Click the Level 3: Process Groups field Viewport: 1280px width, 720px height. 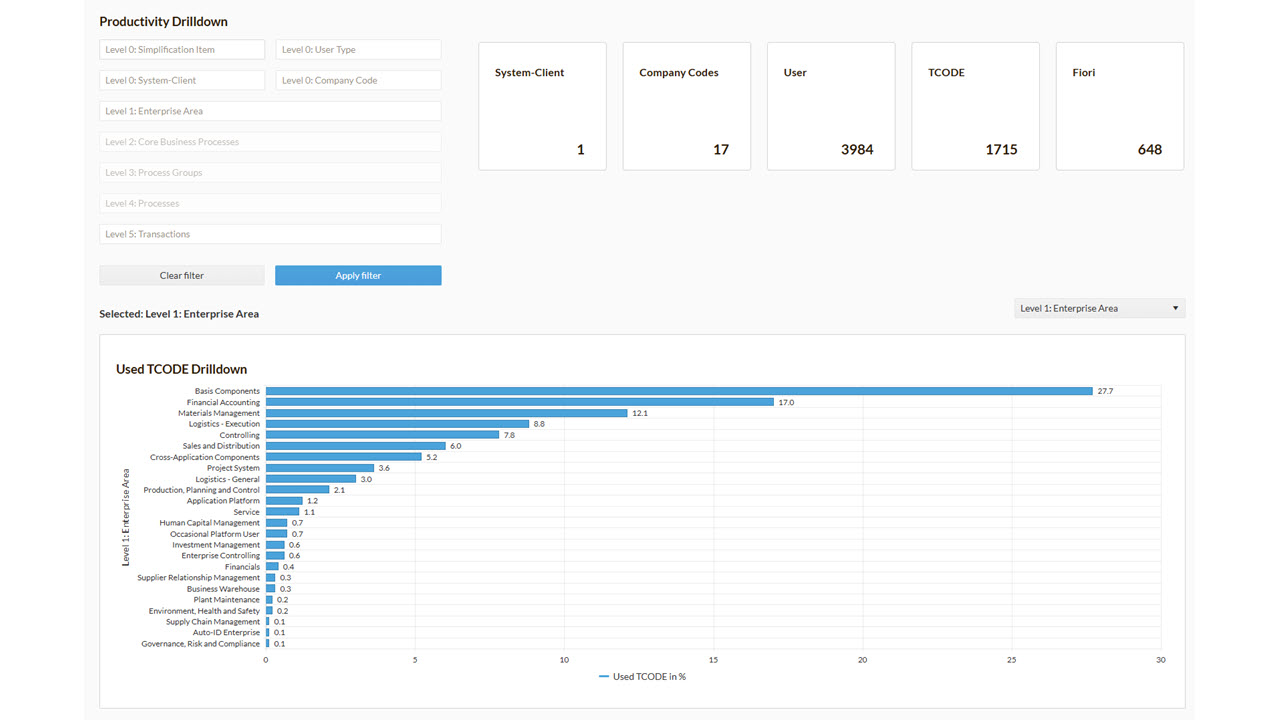tap(270, 173)
